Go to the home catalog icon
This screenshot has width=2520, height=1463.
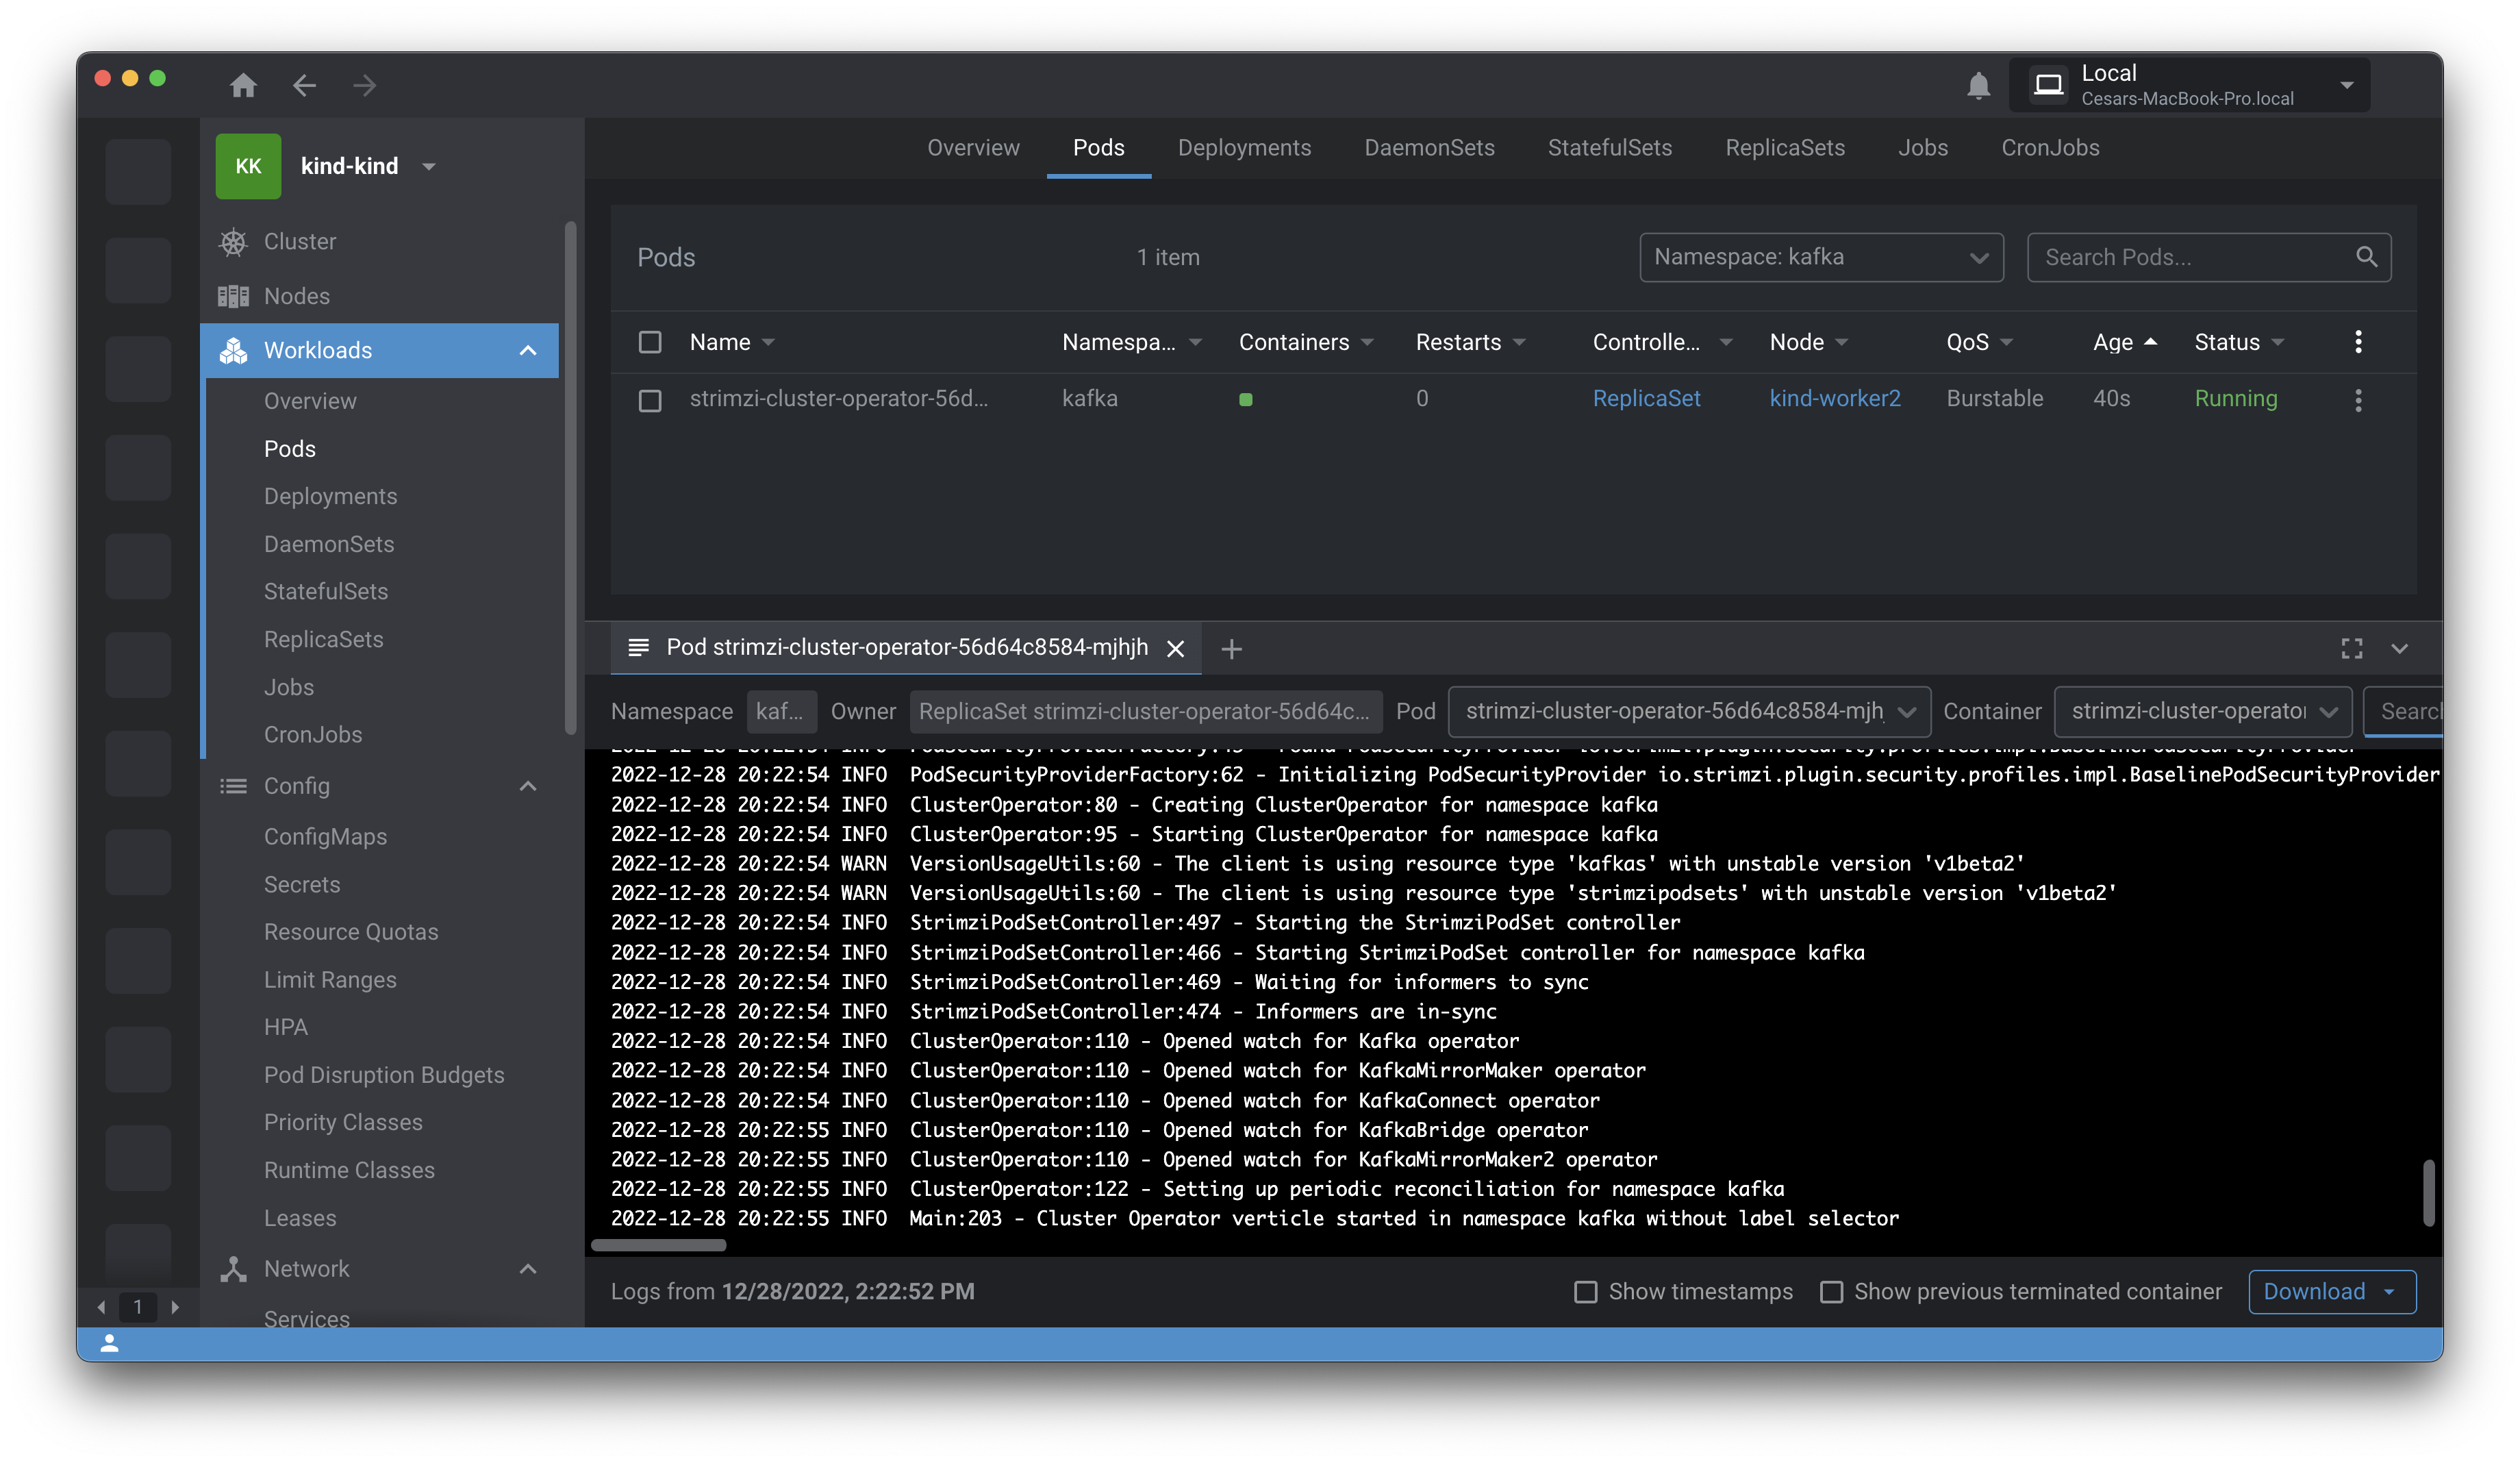click(x=243, y=85)
